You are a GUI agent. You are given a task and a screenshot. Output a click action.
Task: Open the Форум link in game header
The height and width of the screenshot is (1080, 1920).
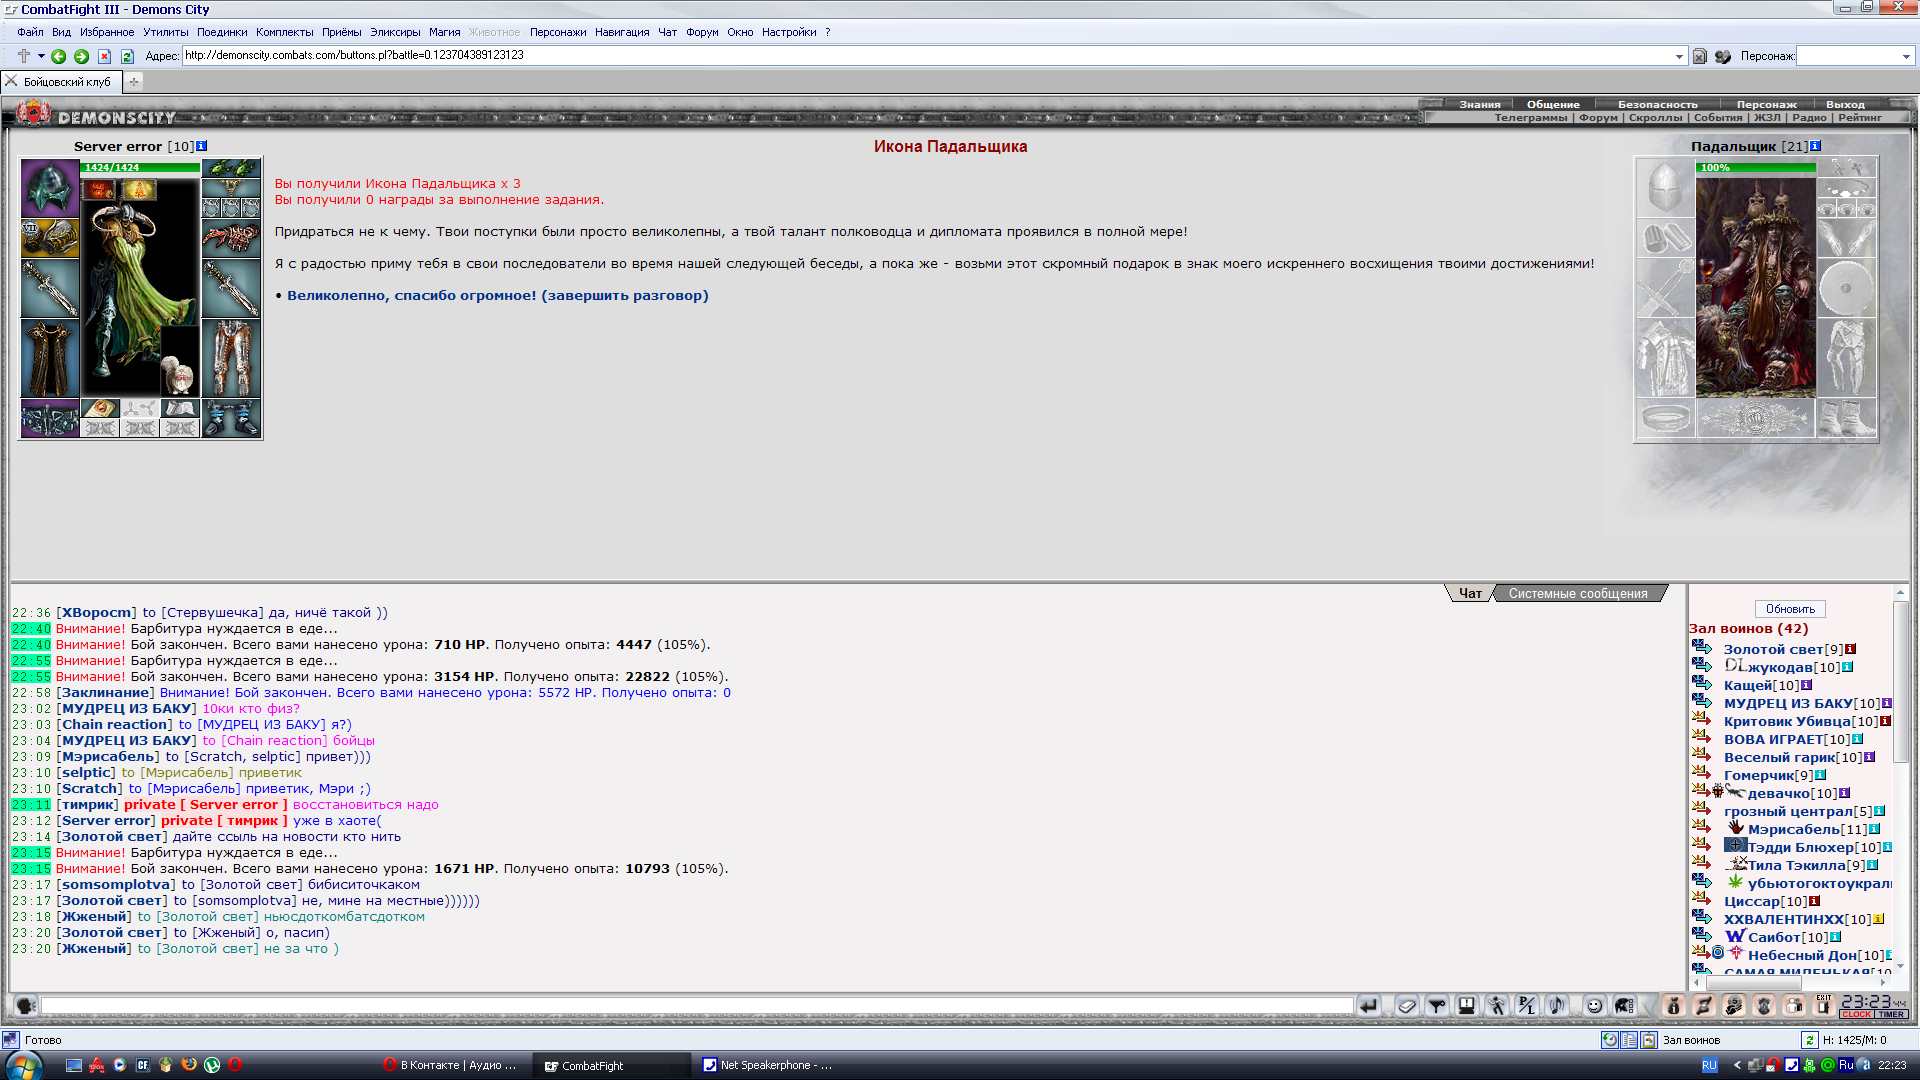(1598, 118)
